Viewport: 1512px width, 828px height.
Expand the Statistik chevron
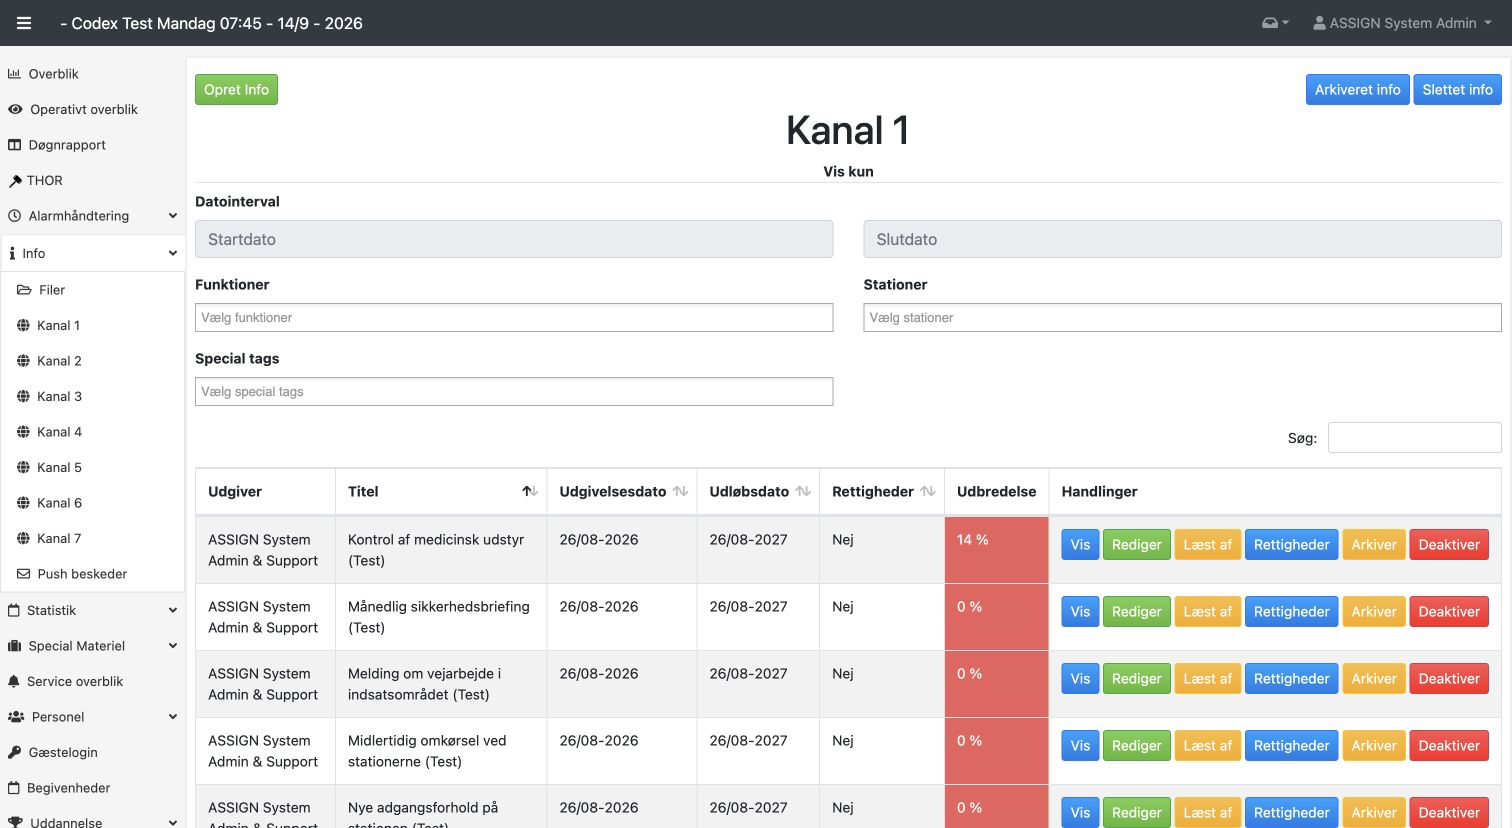click(172, 611)
